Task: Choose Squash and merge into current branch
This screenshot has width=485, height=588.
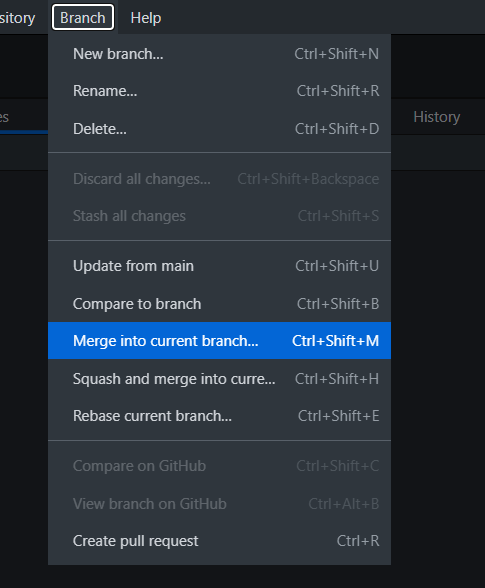Action: click(219, 379)
